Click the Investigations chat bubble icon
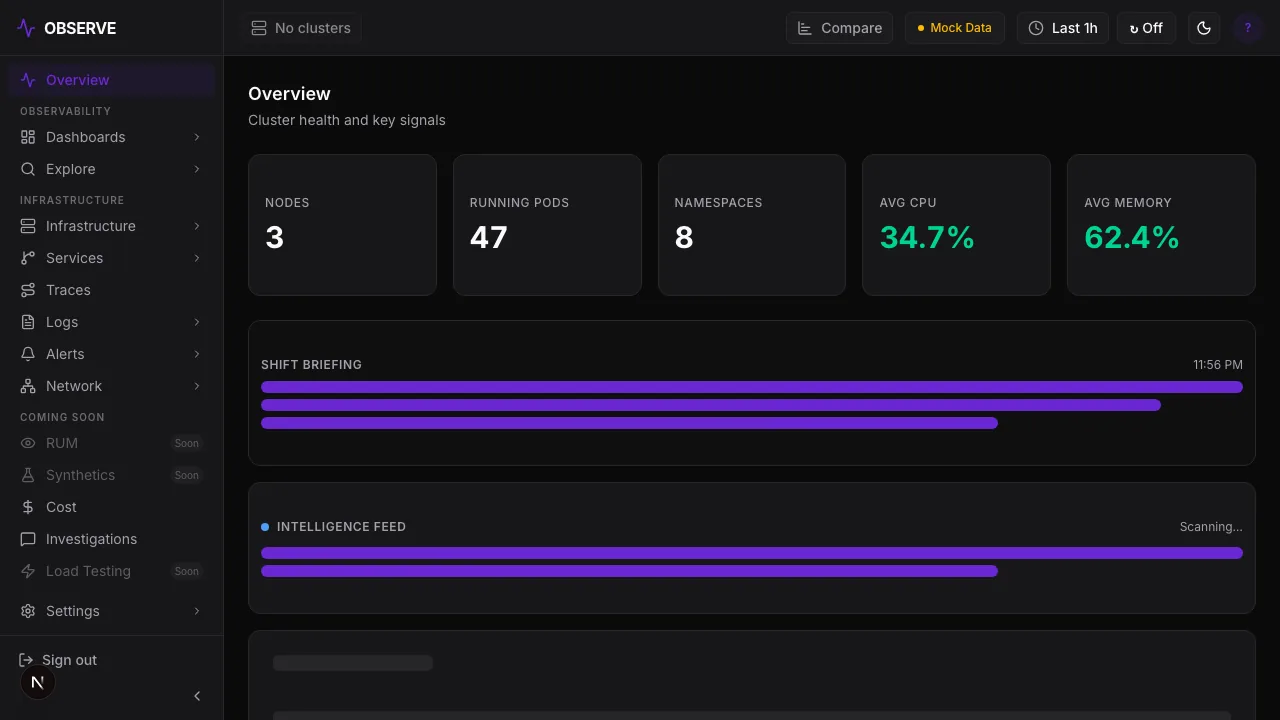The height and width of the screenshot is (720, 1280). point(28,539)
